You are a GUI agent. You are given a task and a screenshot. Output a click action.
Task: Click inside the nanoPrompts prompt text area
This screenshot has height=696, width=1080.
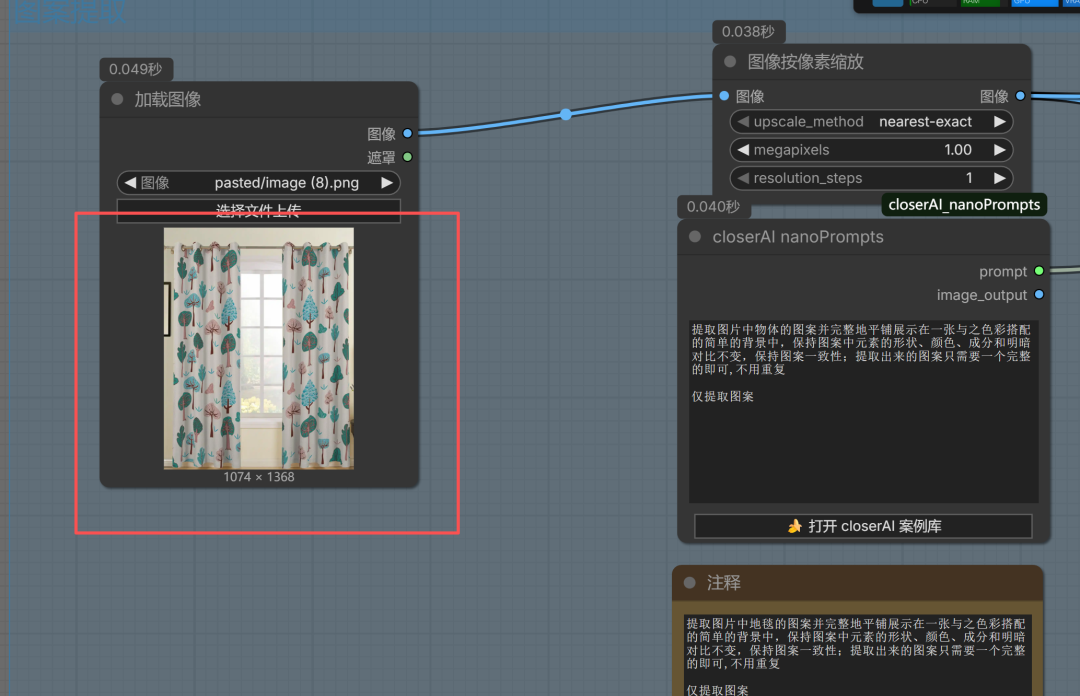[x=864, y=411]
